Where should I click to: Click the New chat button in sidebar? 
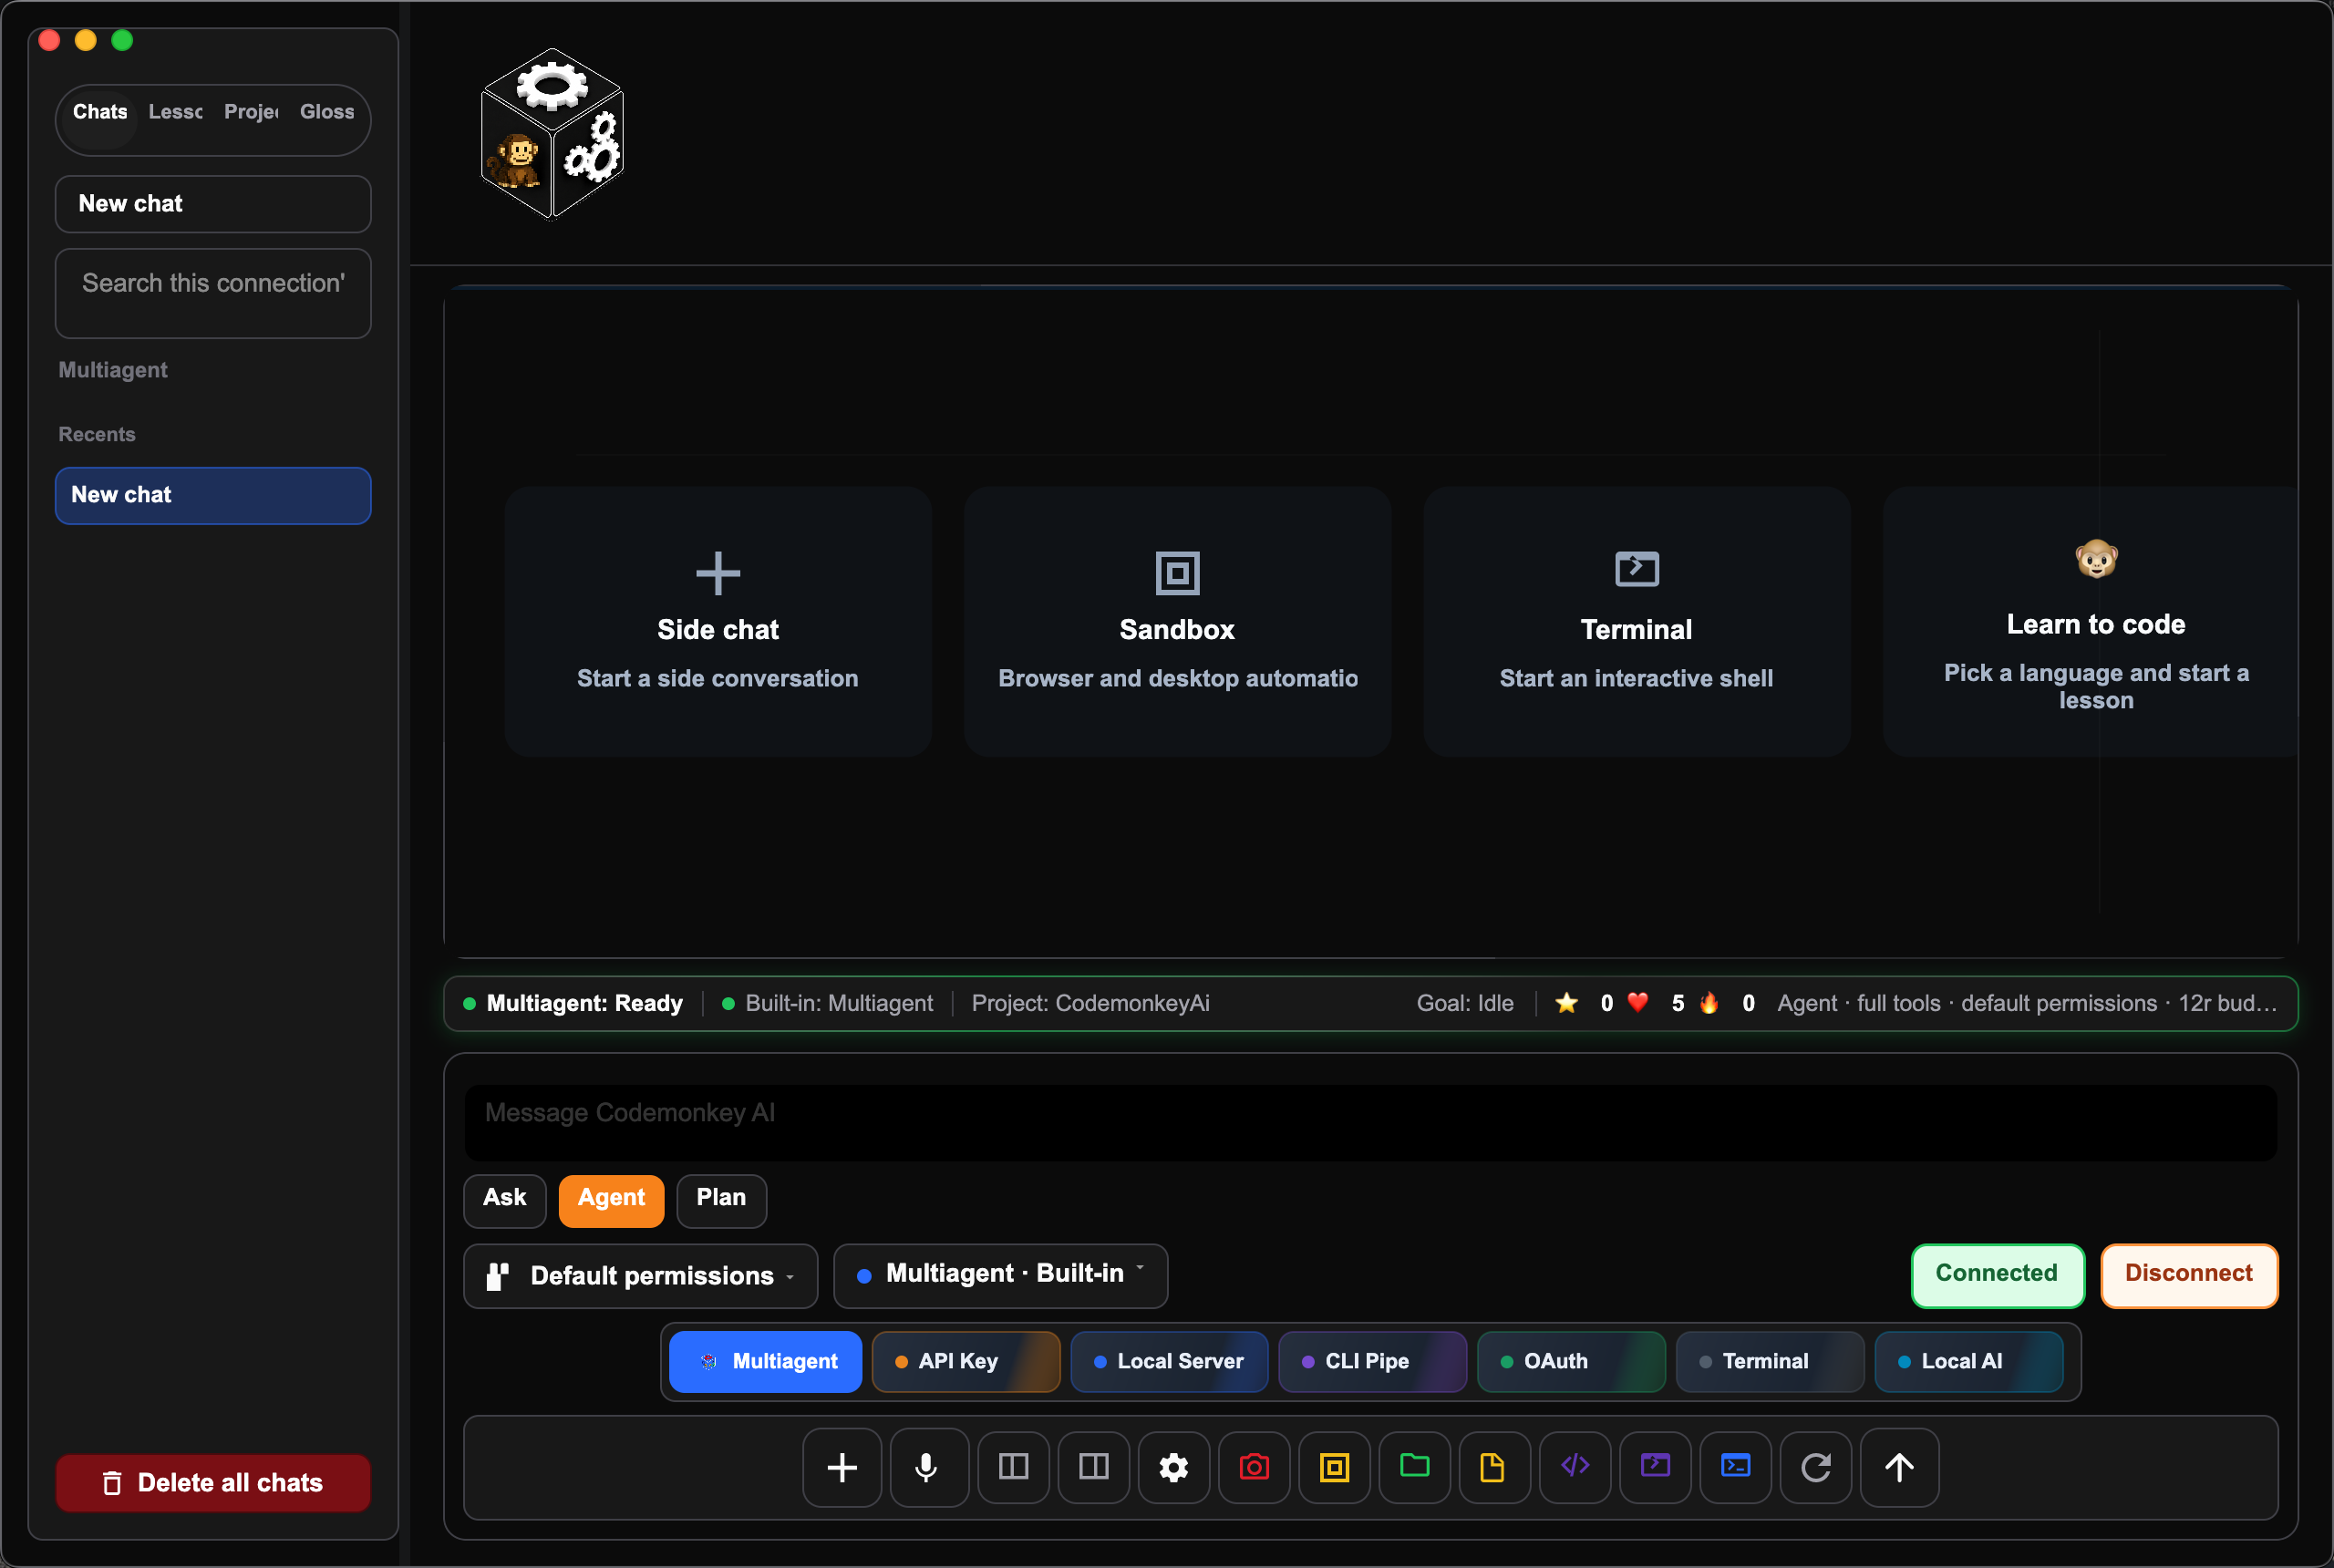[213, 204]
